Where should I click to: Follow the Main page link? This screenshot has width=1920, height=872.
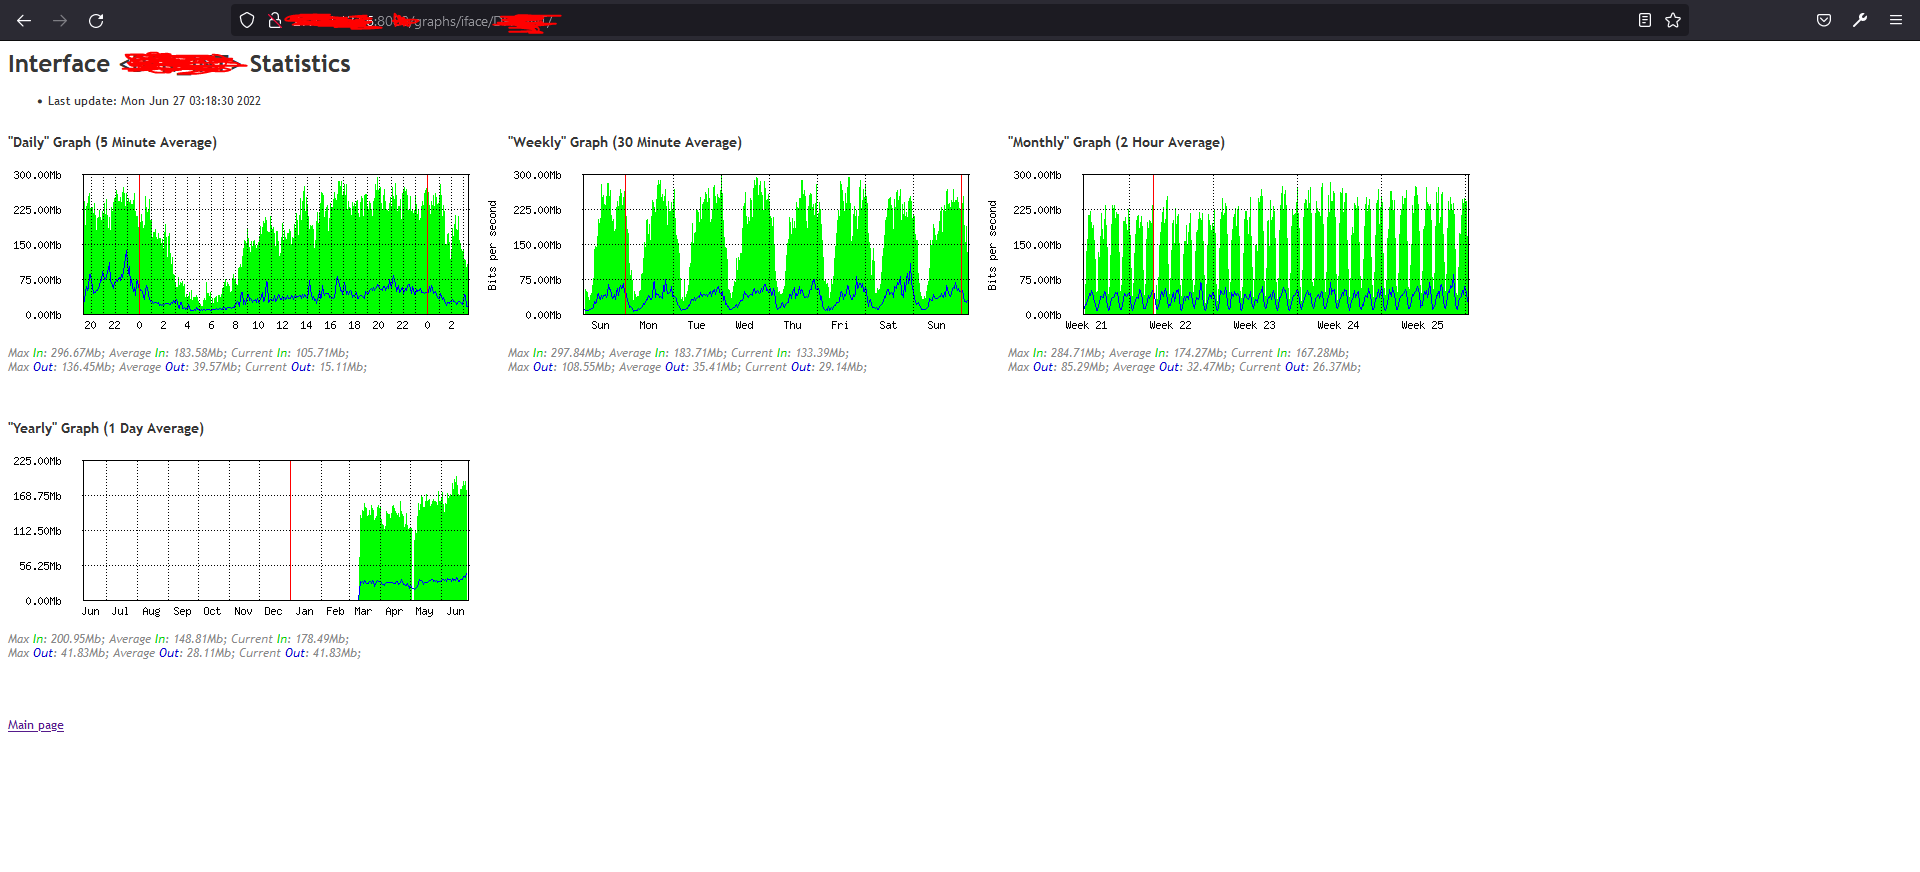click(x=36, y=725)
